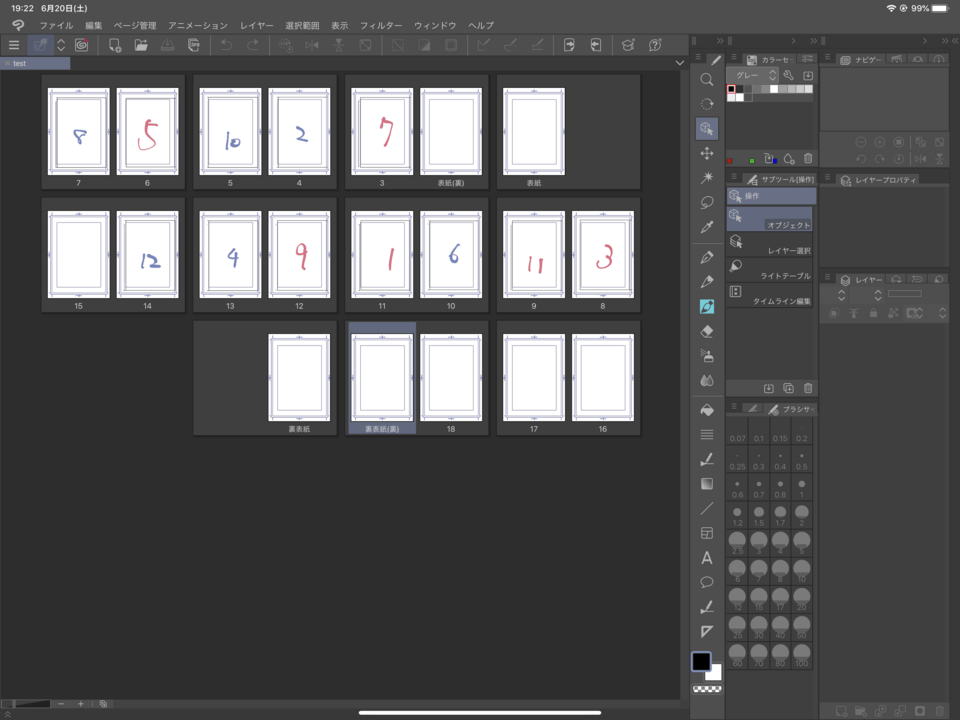The height and width of the screenshot is (720, 960).
Task: Open the sub tool panel menu
Action: 733,177
